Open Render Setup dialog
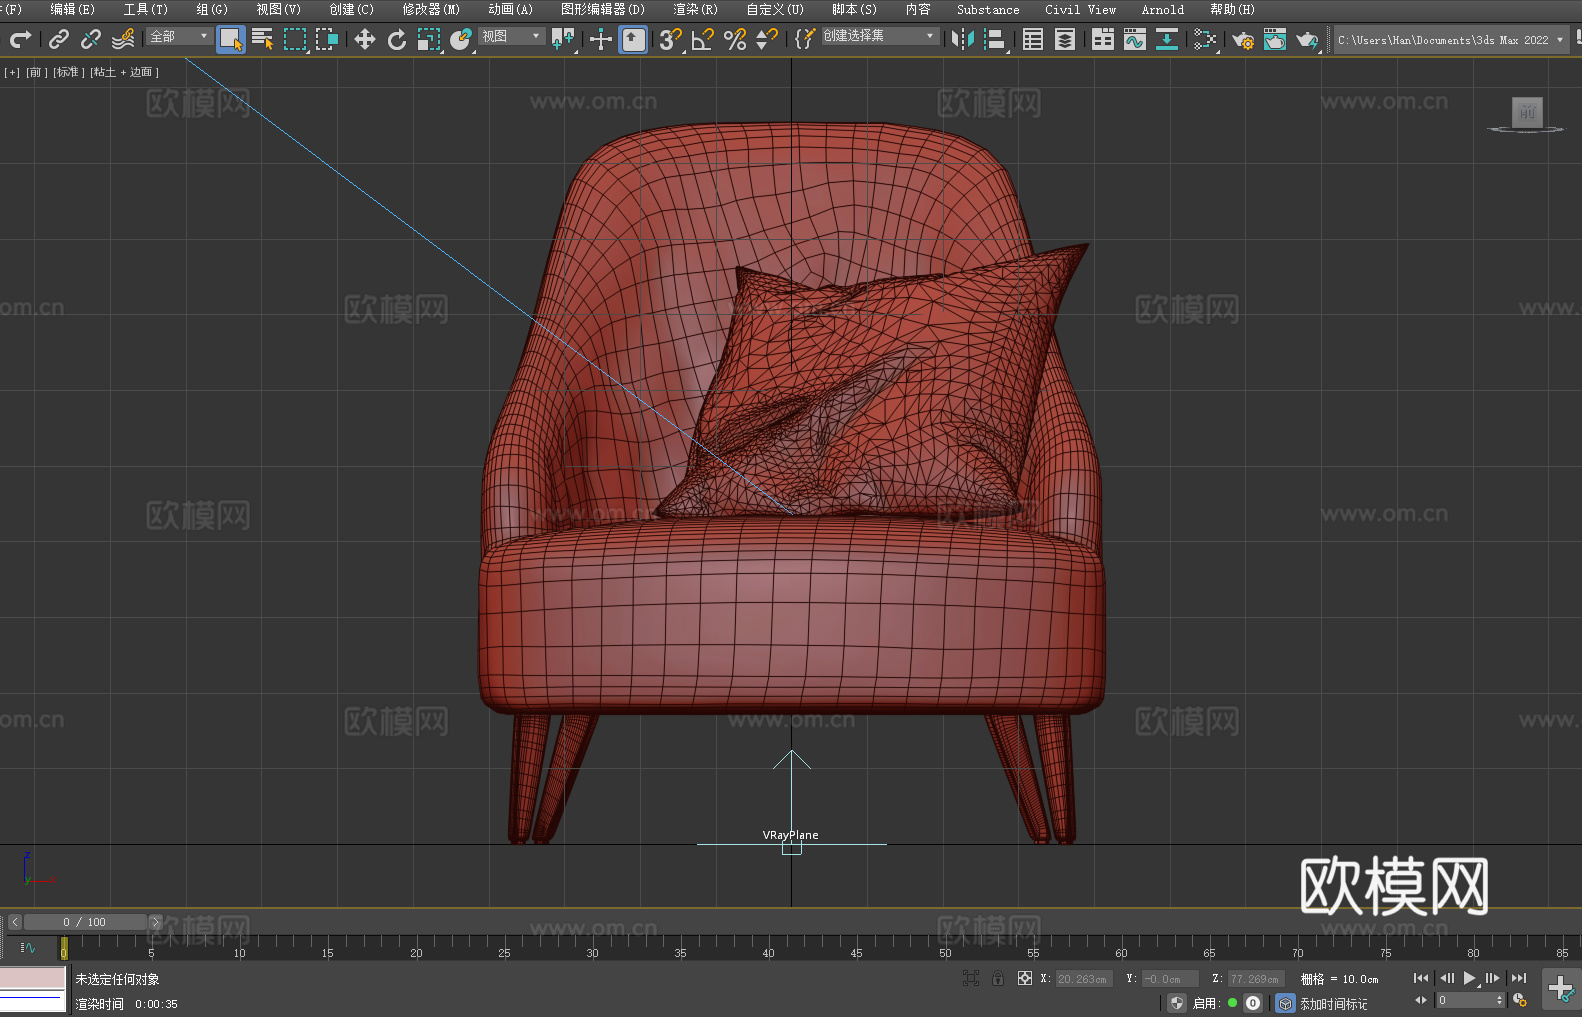Viewport: 1582px width, 1017px height. point(1243,39)
